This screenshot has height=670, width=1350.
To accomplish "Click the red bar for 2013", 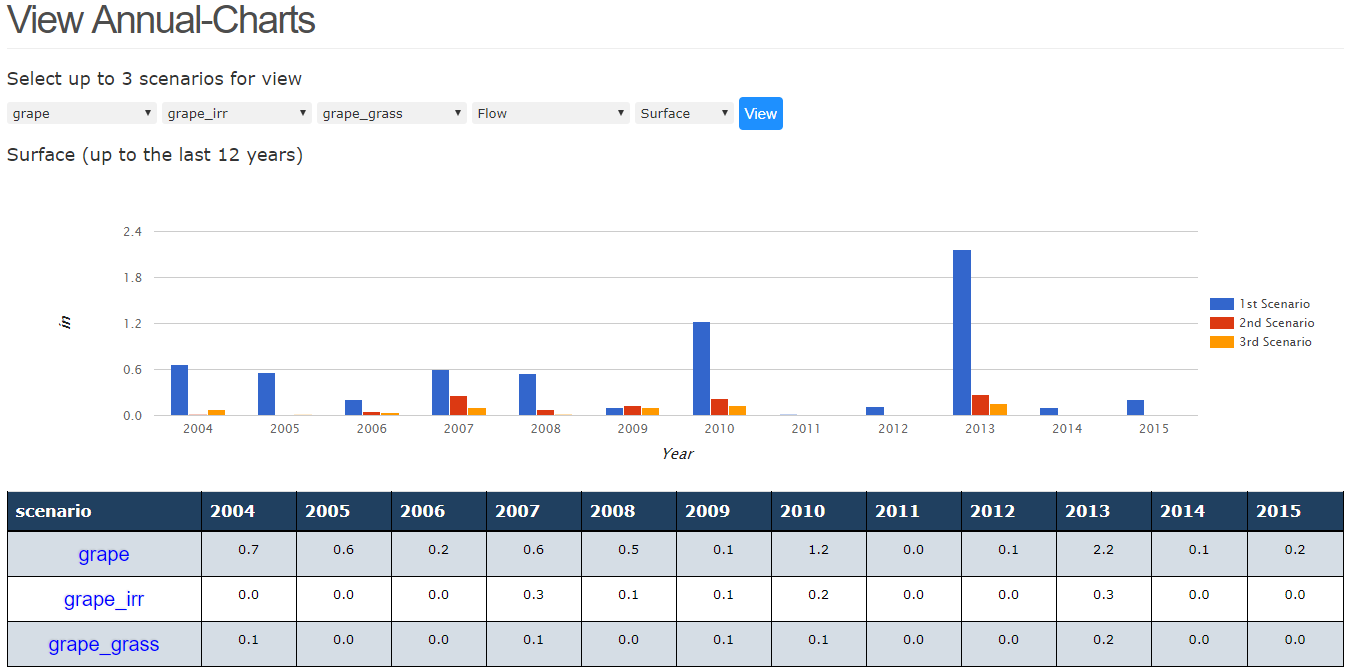I will [x=980, y=405].
